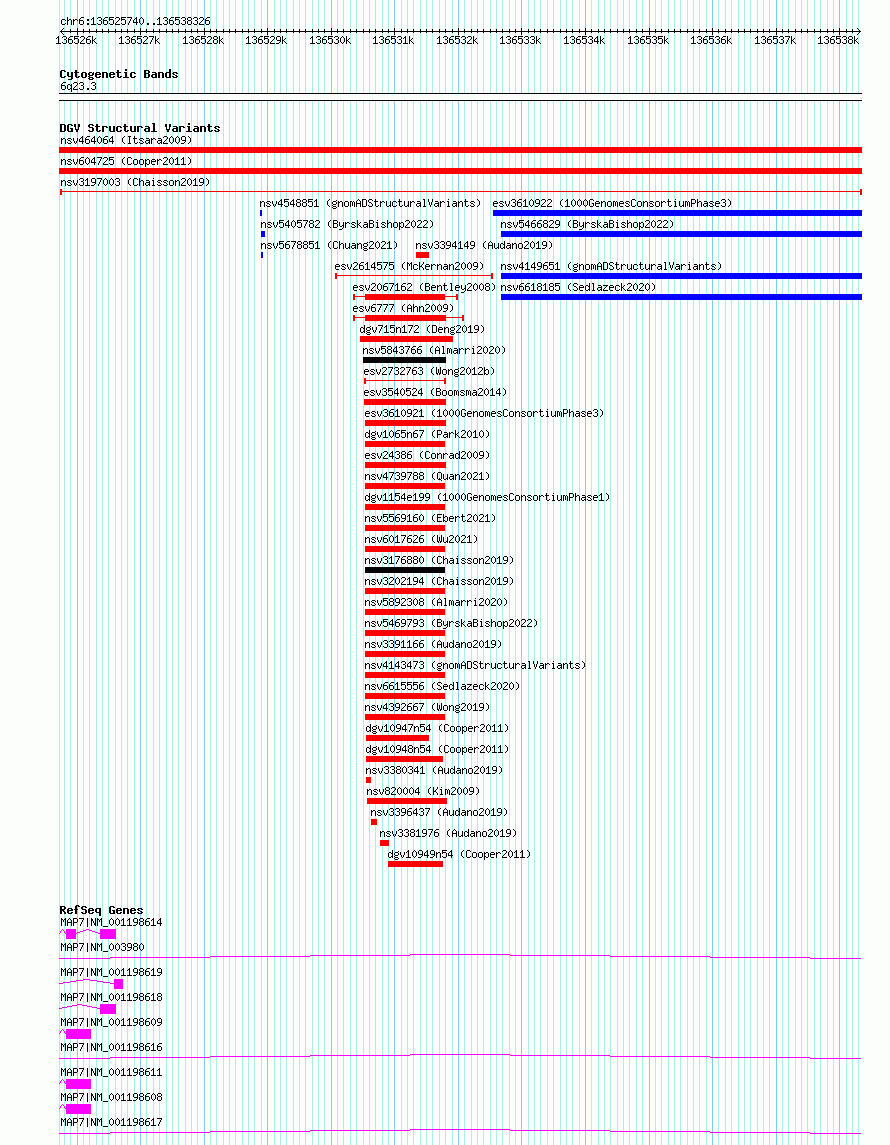Select the DGV Structural Variants track title
Image resolution: width=890 pixels, height=1145 pixels.
click(140, 128)
